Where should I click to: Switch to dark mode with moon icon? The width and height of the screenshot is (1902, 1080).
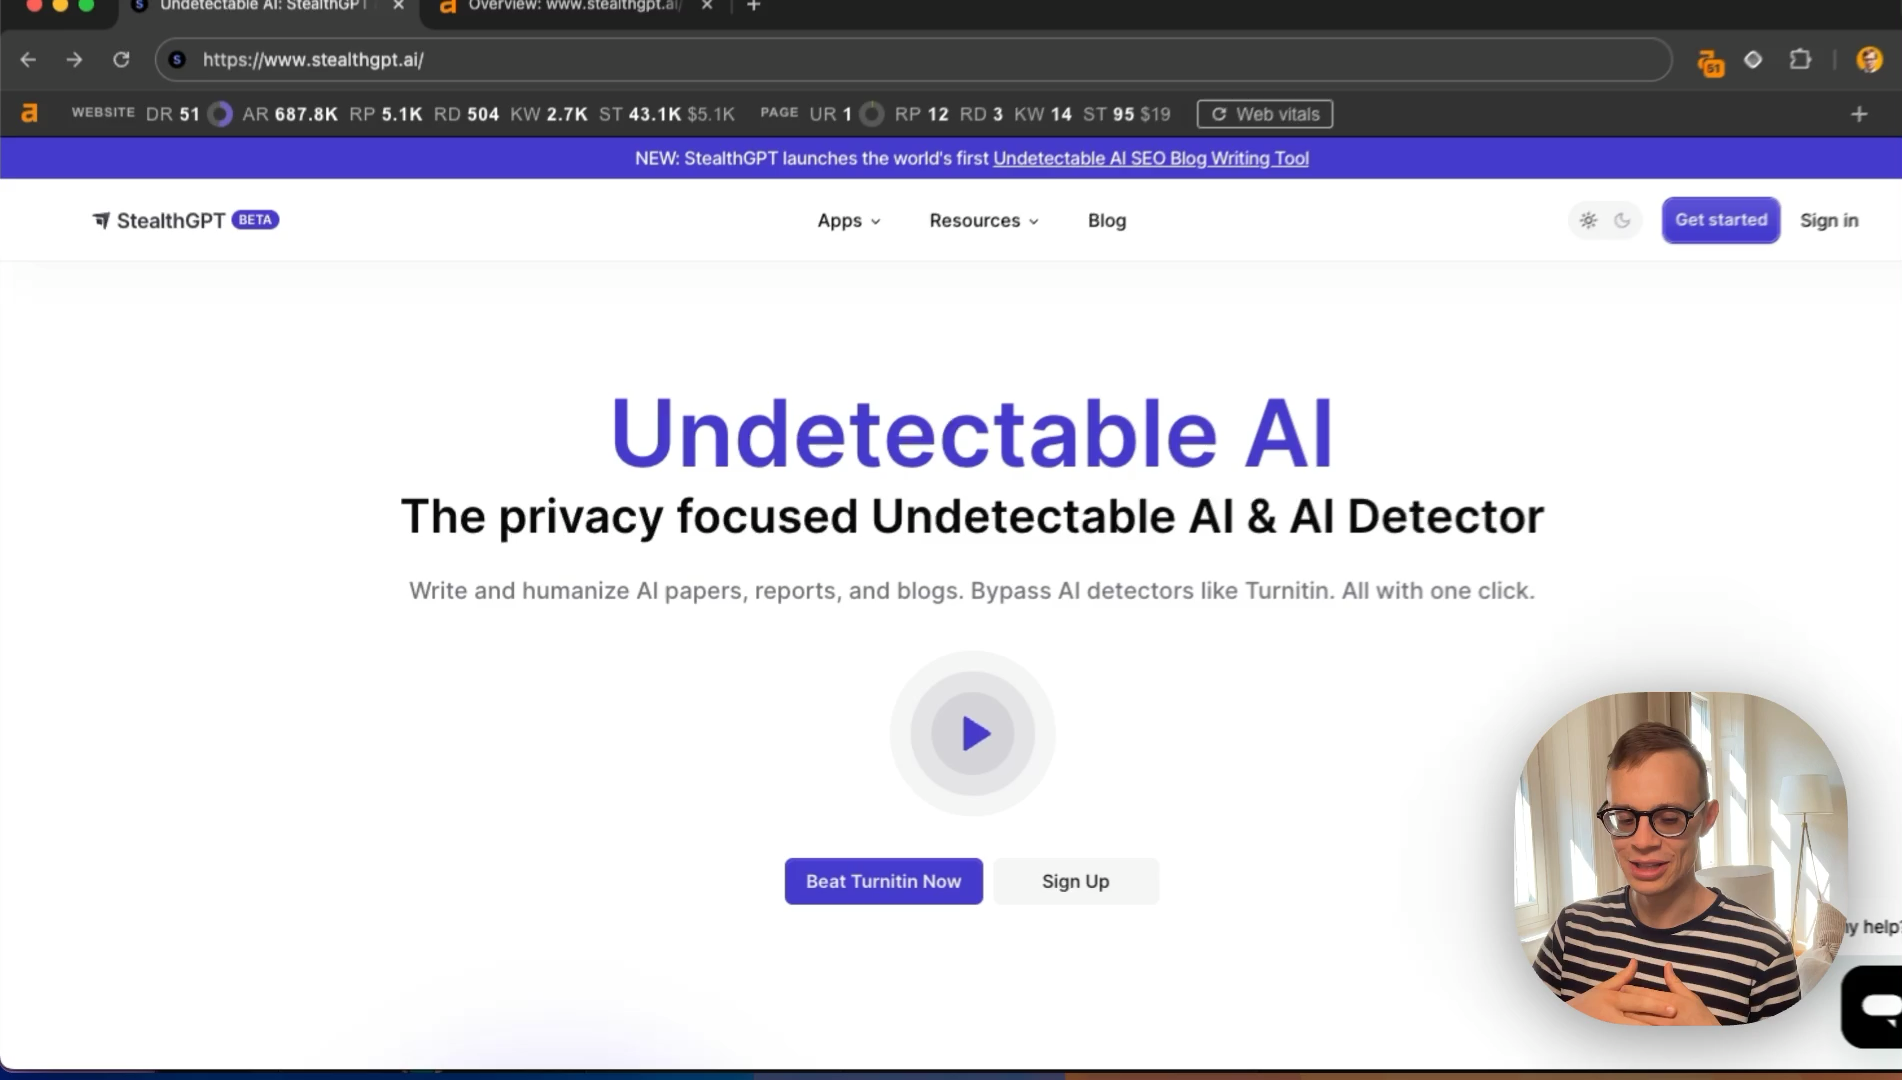pyautogui.click(x=1622, y=220)
